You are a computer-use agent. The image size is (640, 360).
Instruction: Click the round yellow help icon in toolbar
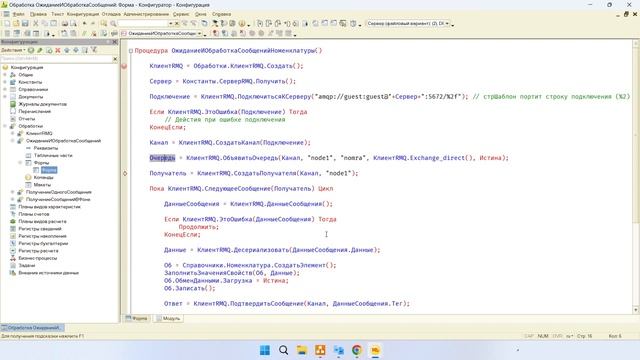242,24
